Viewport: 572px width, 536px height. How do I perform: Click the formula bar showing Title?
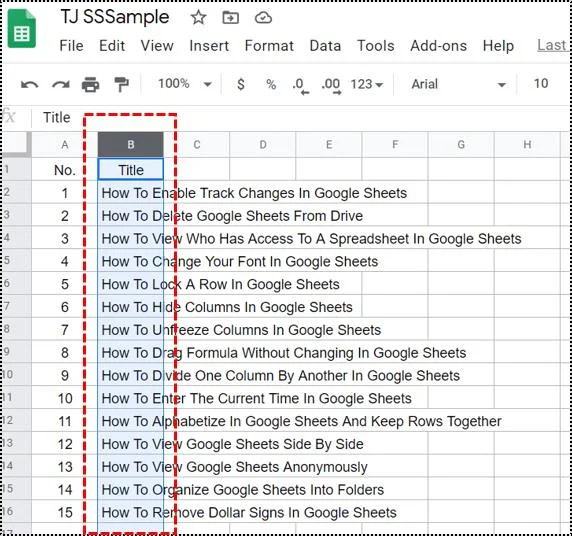pos(300,117)
